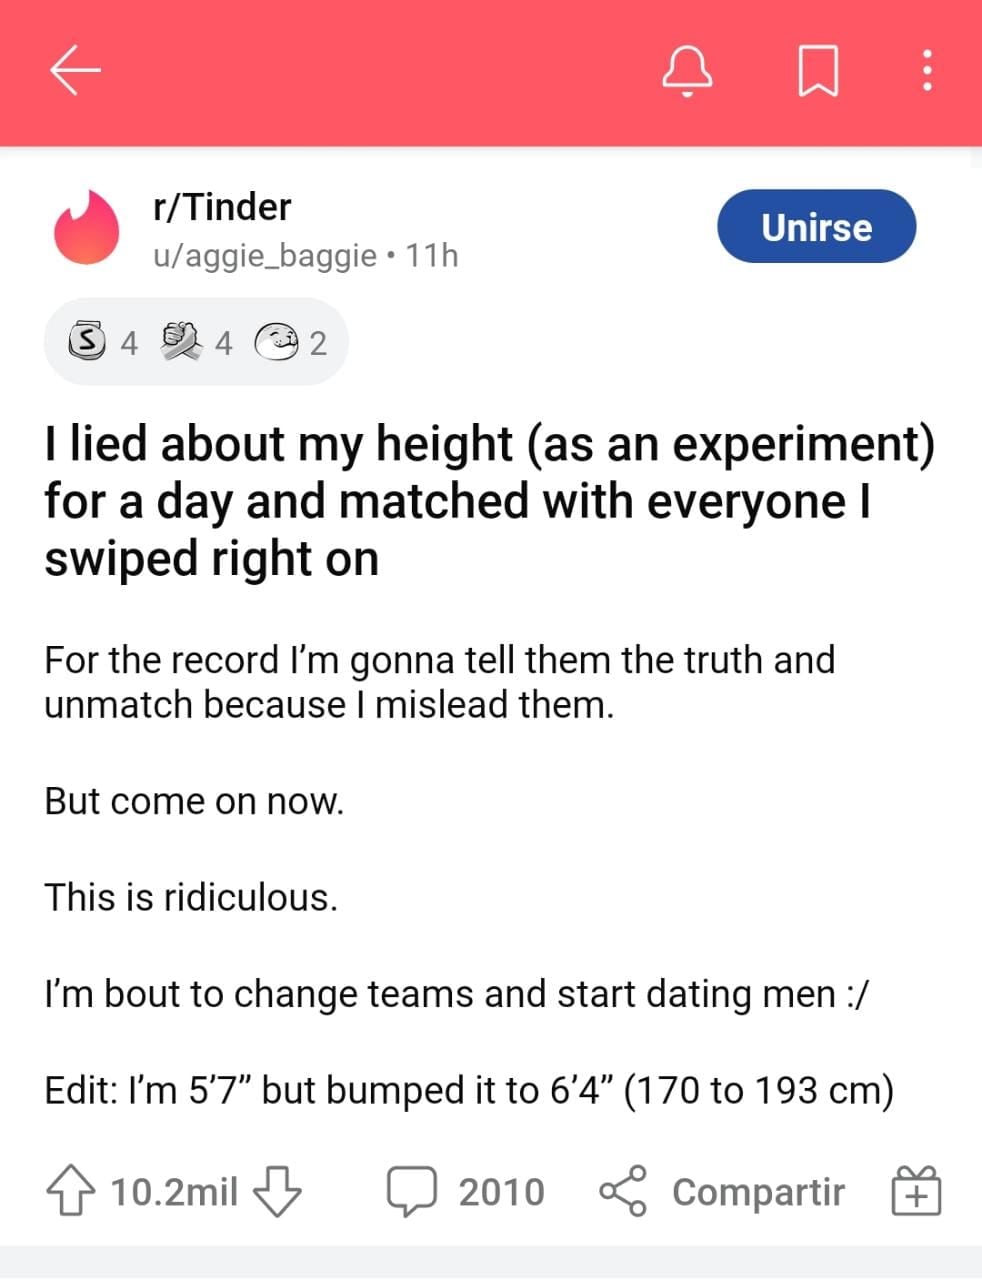Save the post with the bookmark icon
Image resolution: width=982 pixels, height=1280 pixels.
819,69
